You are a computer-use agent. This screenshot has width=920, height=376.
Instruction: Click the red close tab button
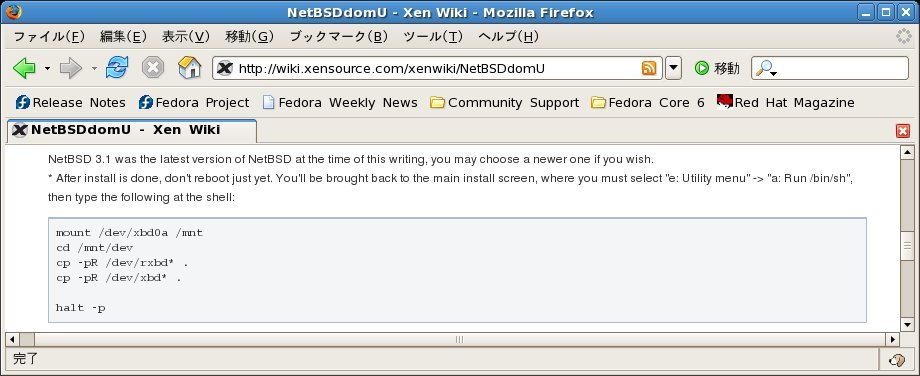tap(903, 131)
